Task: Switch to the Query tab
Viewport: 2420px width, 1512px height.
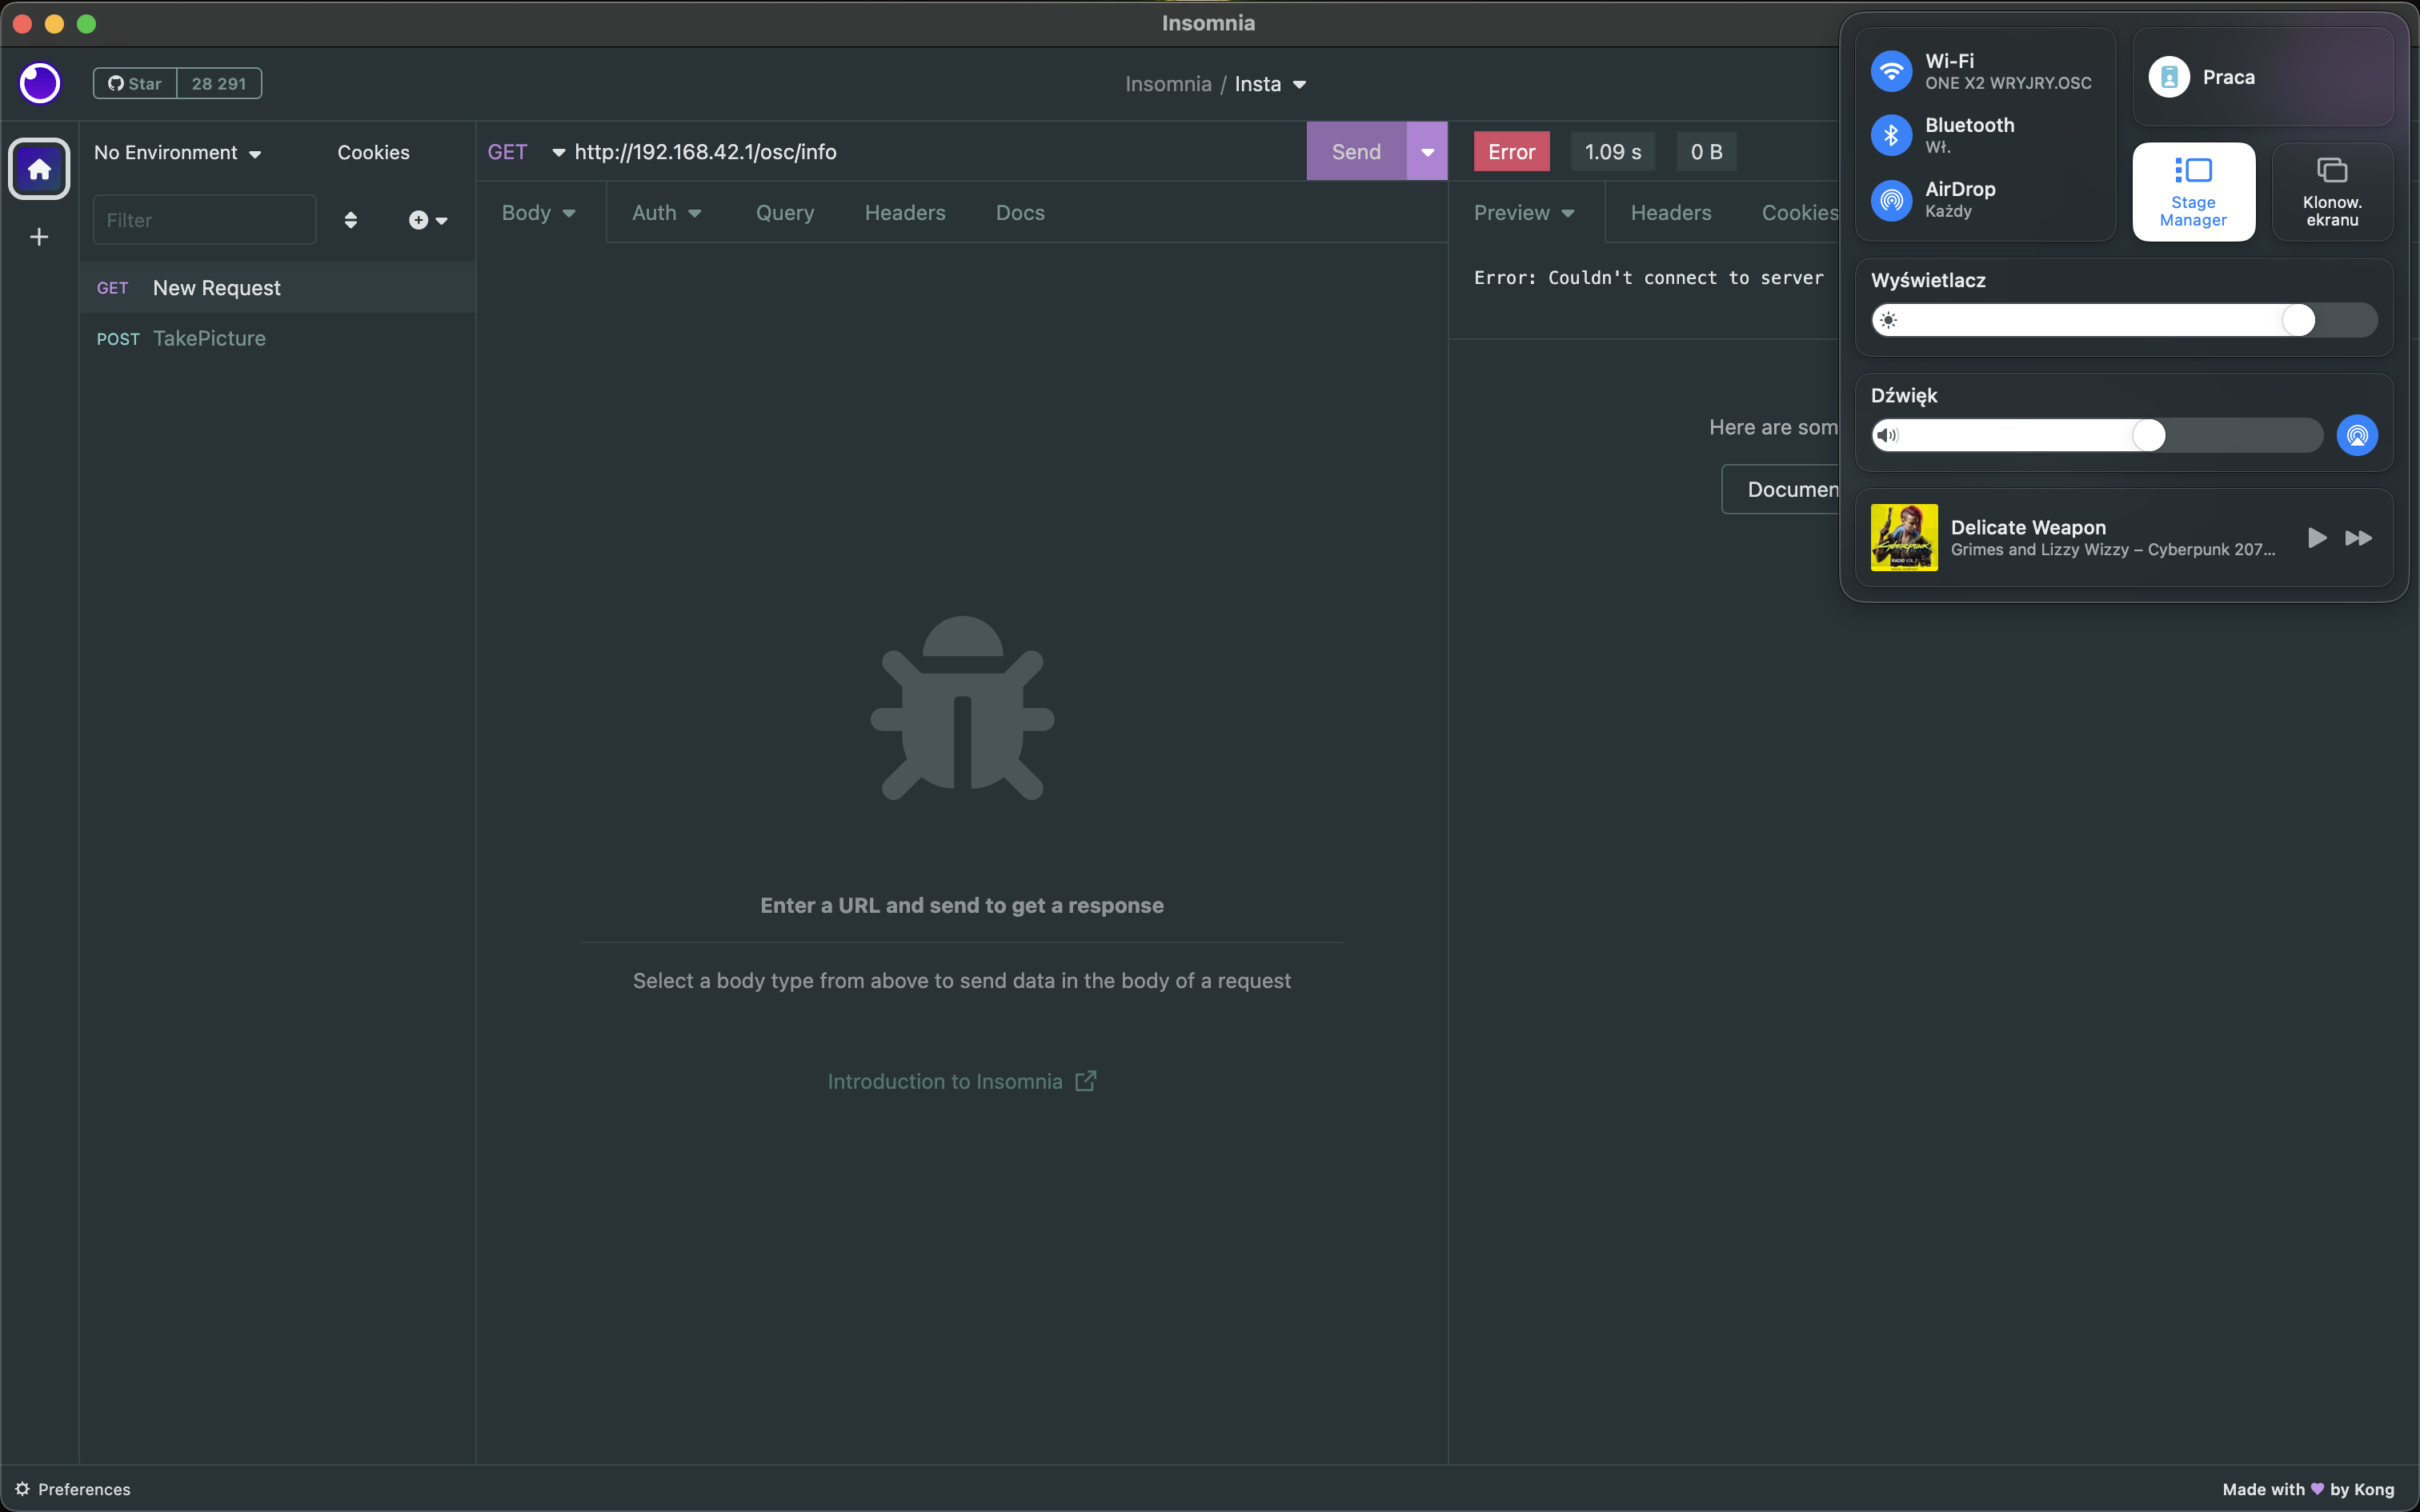Action: [784, 212]
